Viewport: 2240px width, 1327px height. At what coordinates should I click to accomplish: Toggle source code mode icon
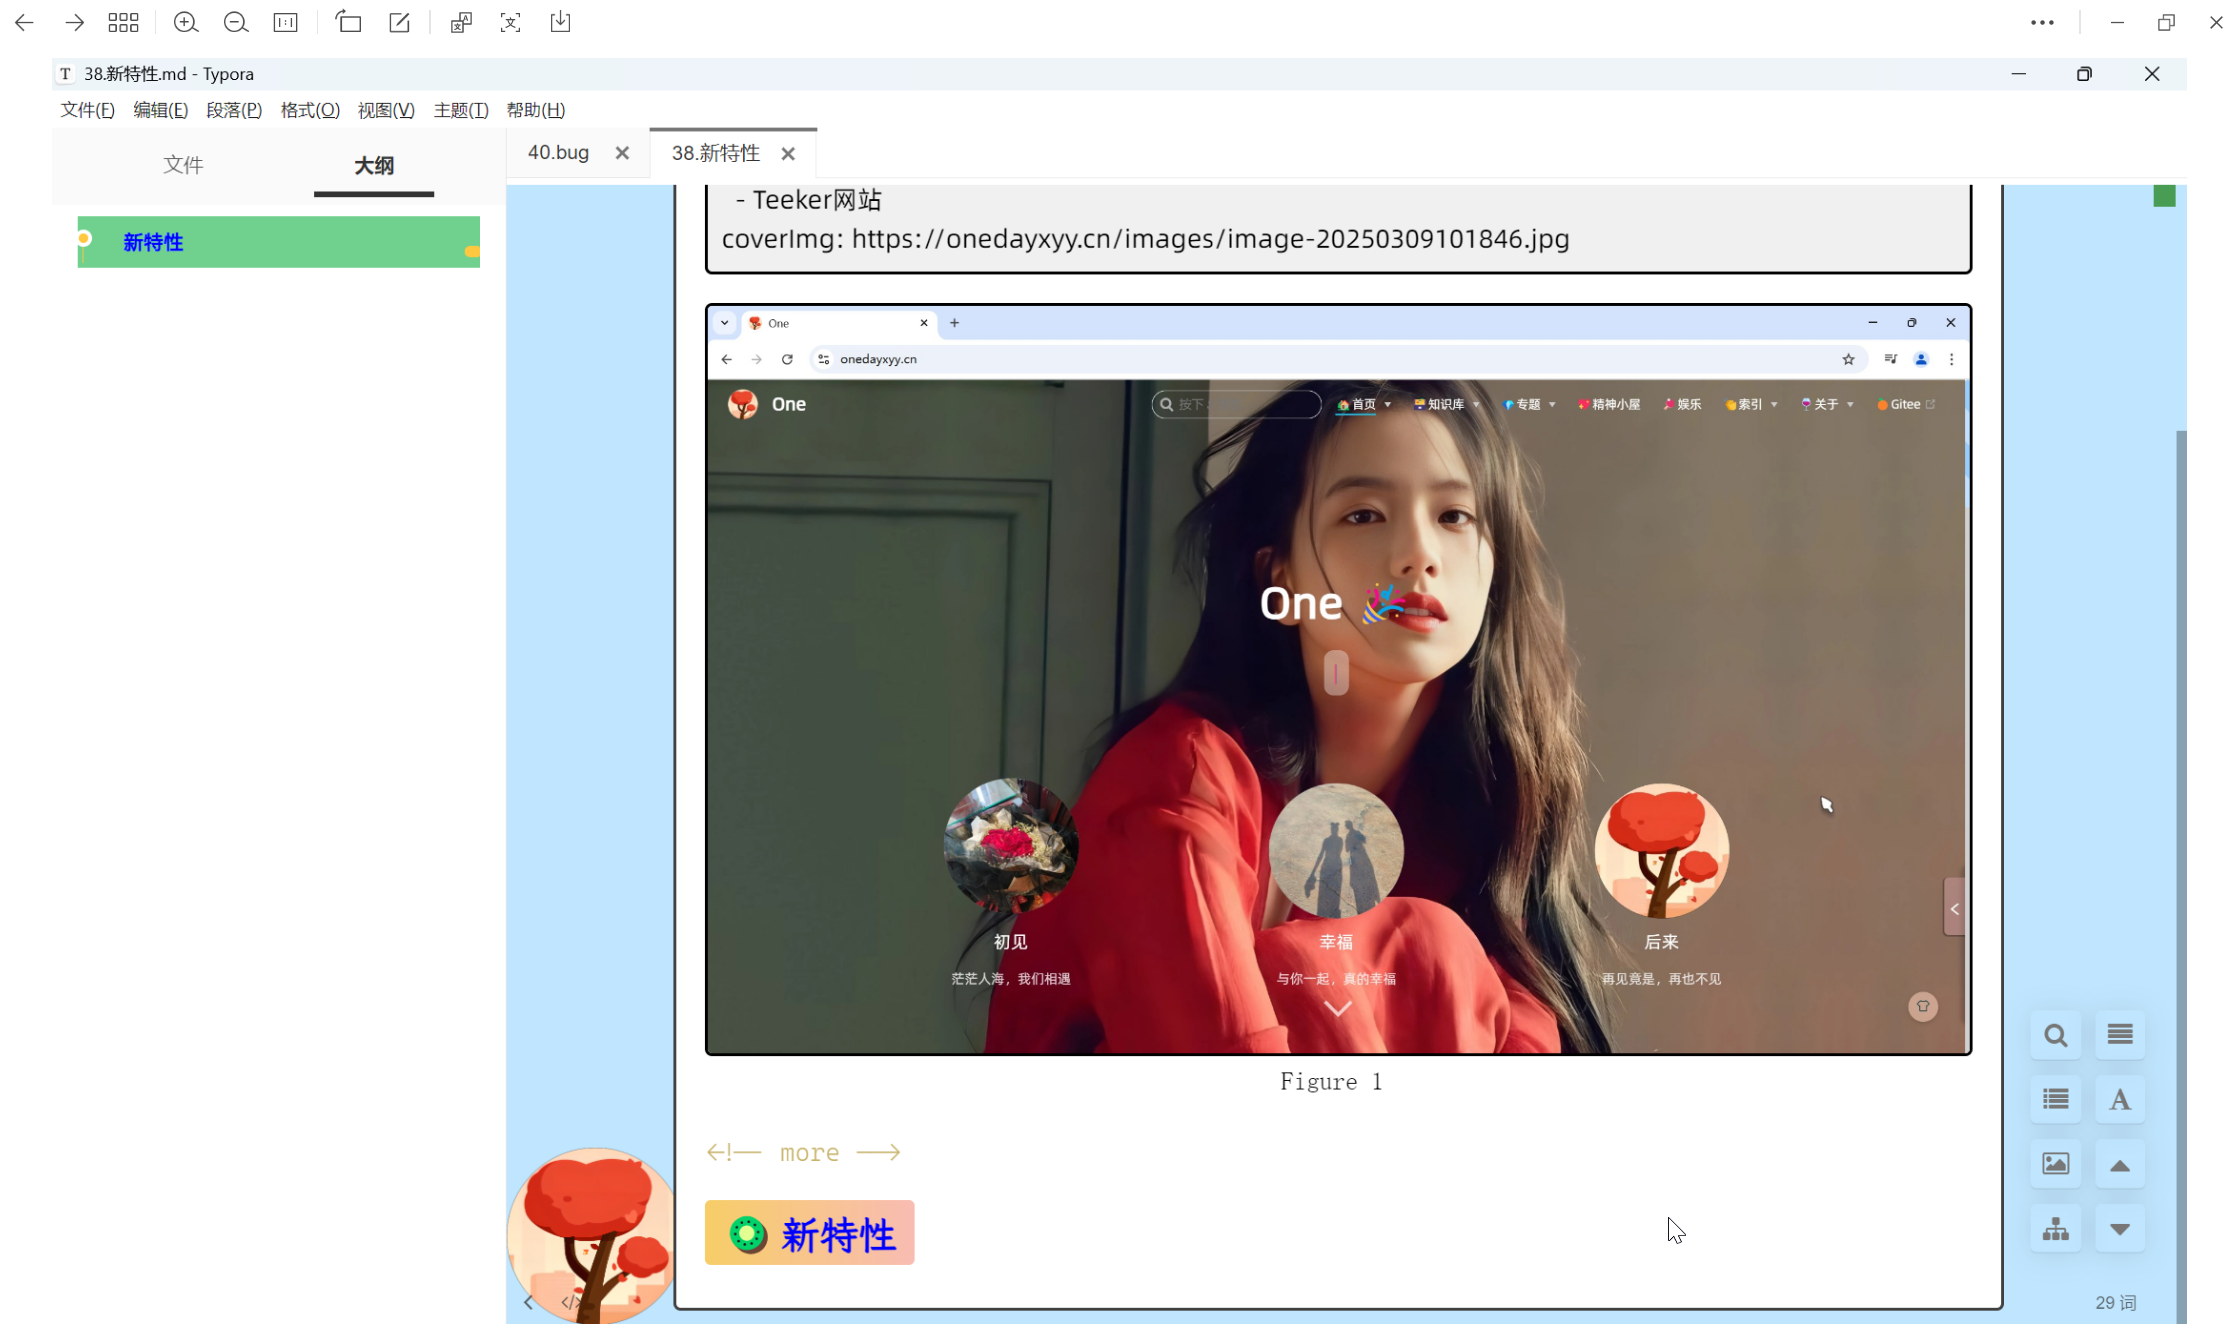point(571,1302)
